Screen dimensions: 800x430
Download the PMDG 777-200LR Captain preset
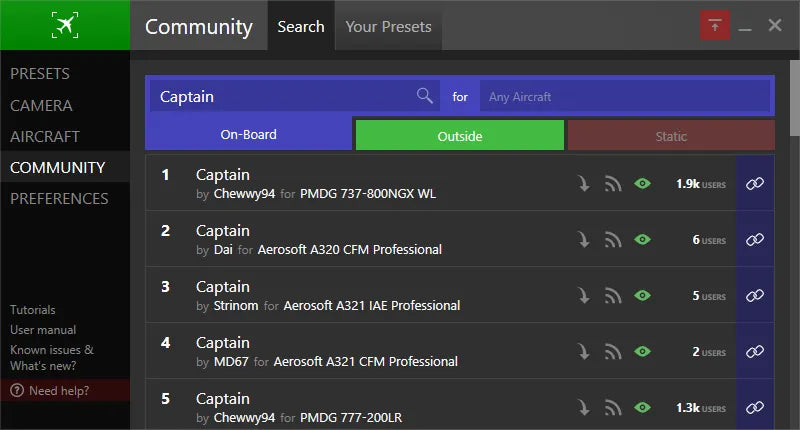point(584,407)
